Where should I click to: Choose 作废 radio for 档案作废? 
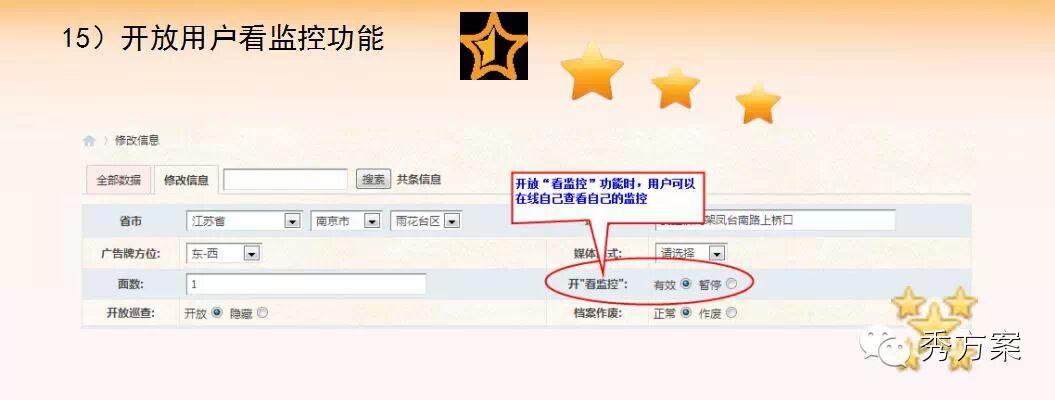(731, 313)
